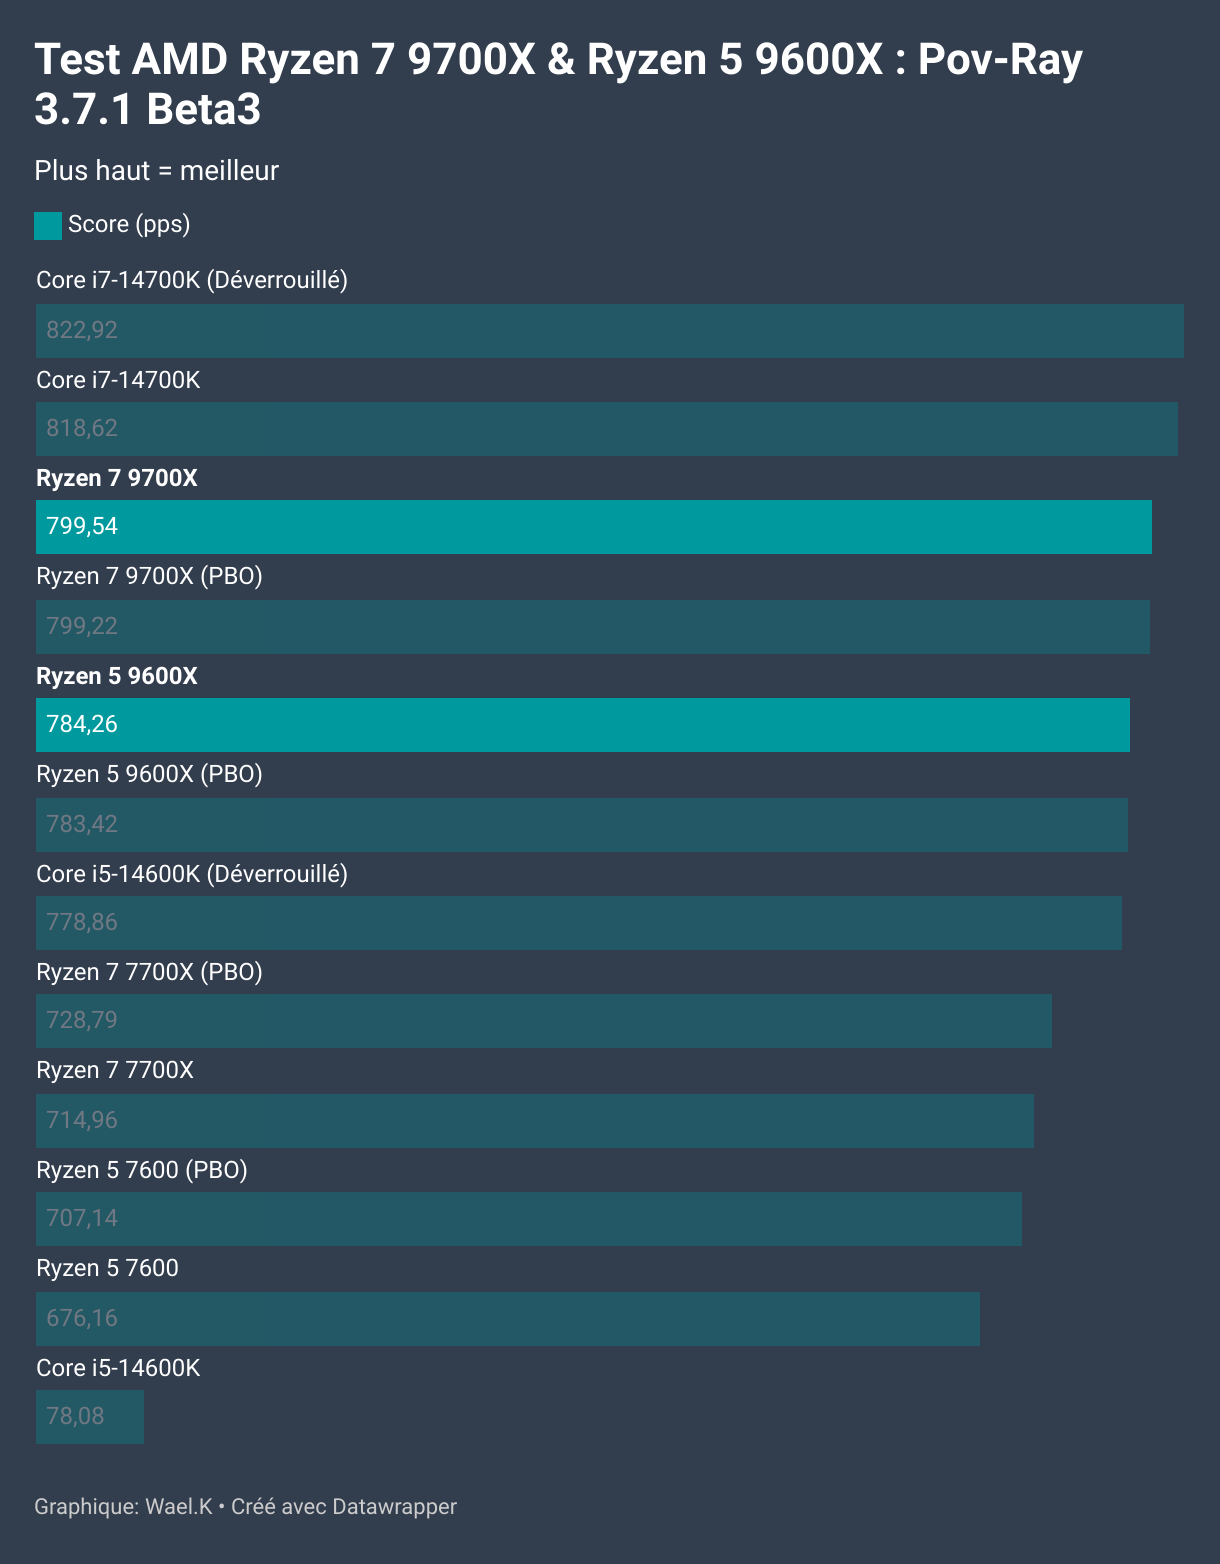Click the bold Ryzen 5 9600X row label
Image resolution: width=1220 pixels, height=1564 pixels.
pos(117,676)
